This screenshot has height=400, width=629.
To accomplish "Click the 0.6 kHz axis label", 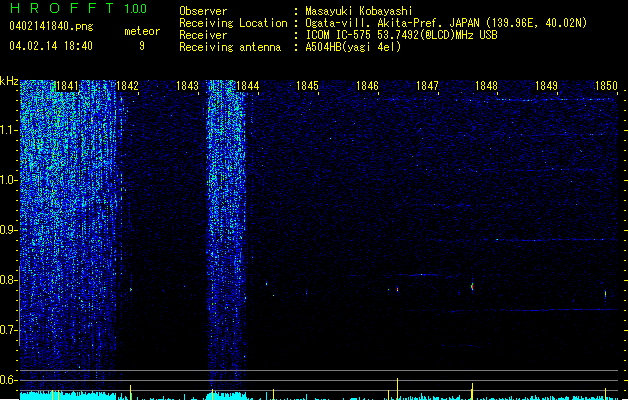I will [8, 380].
